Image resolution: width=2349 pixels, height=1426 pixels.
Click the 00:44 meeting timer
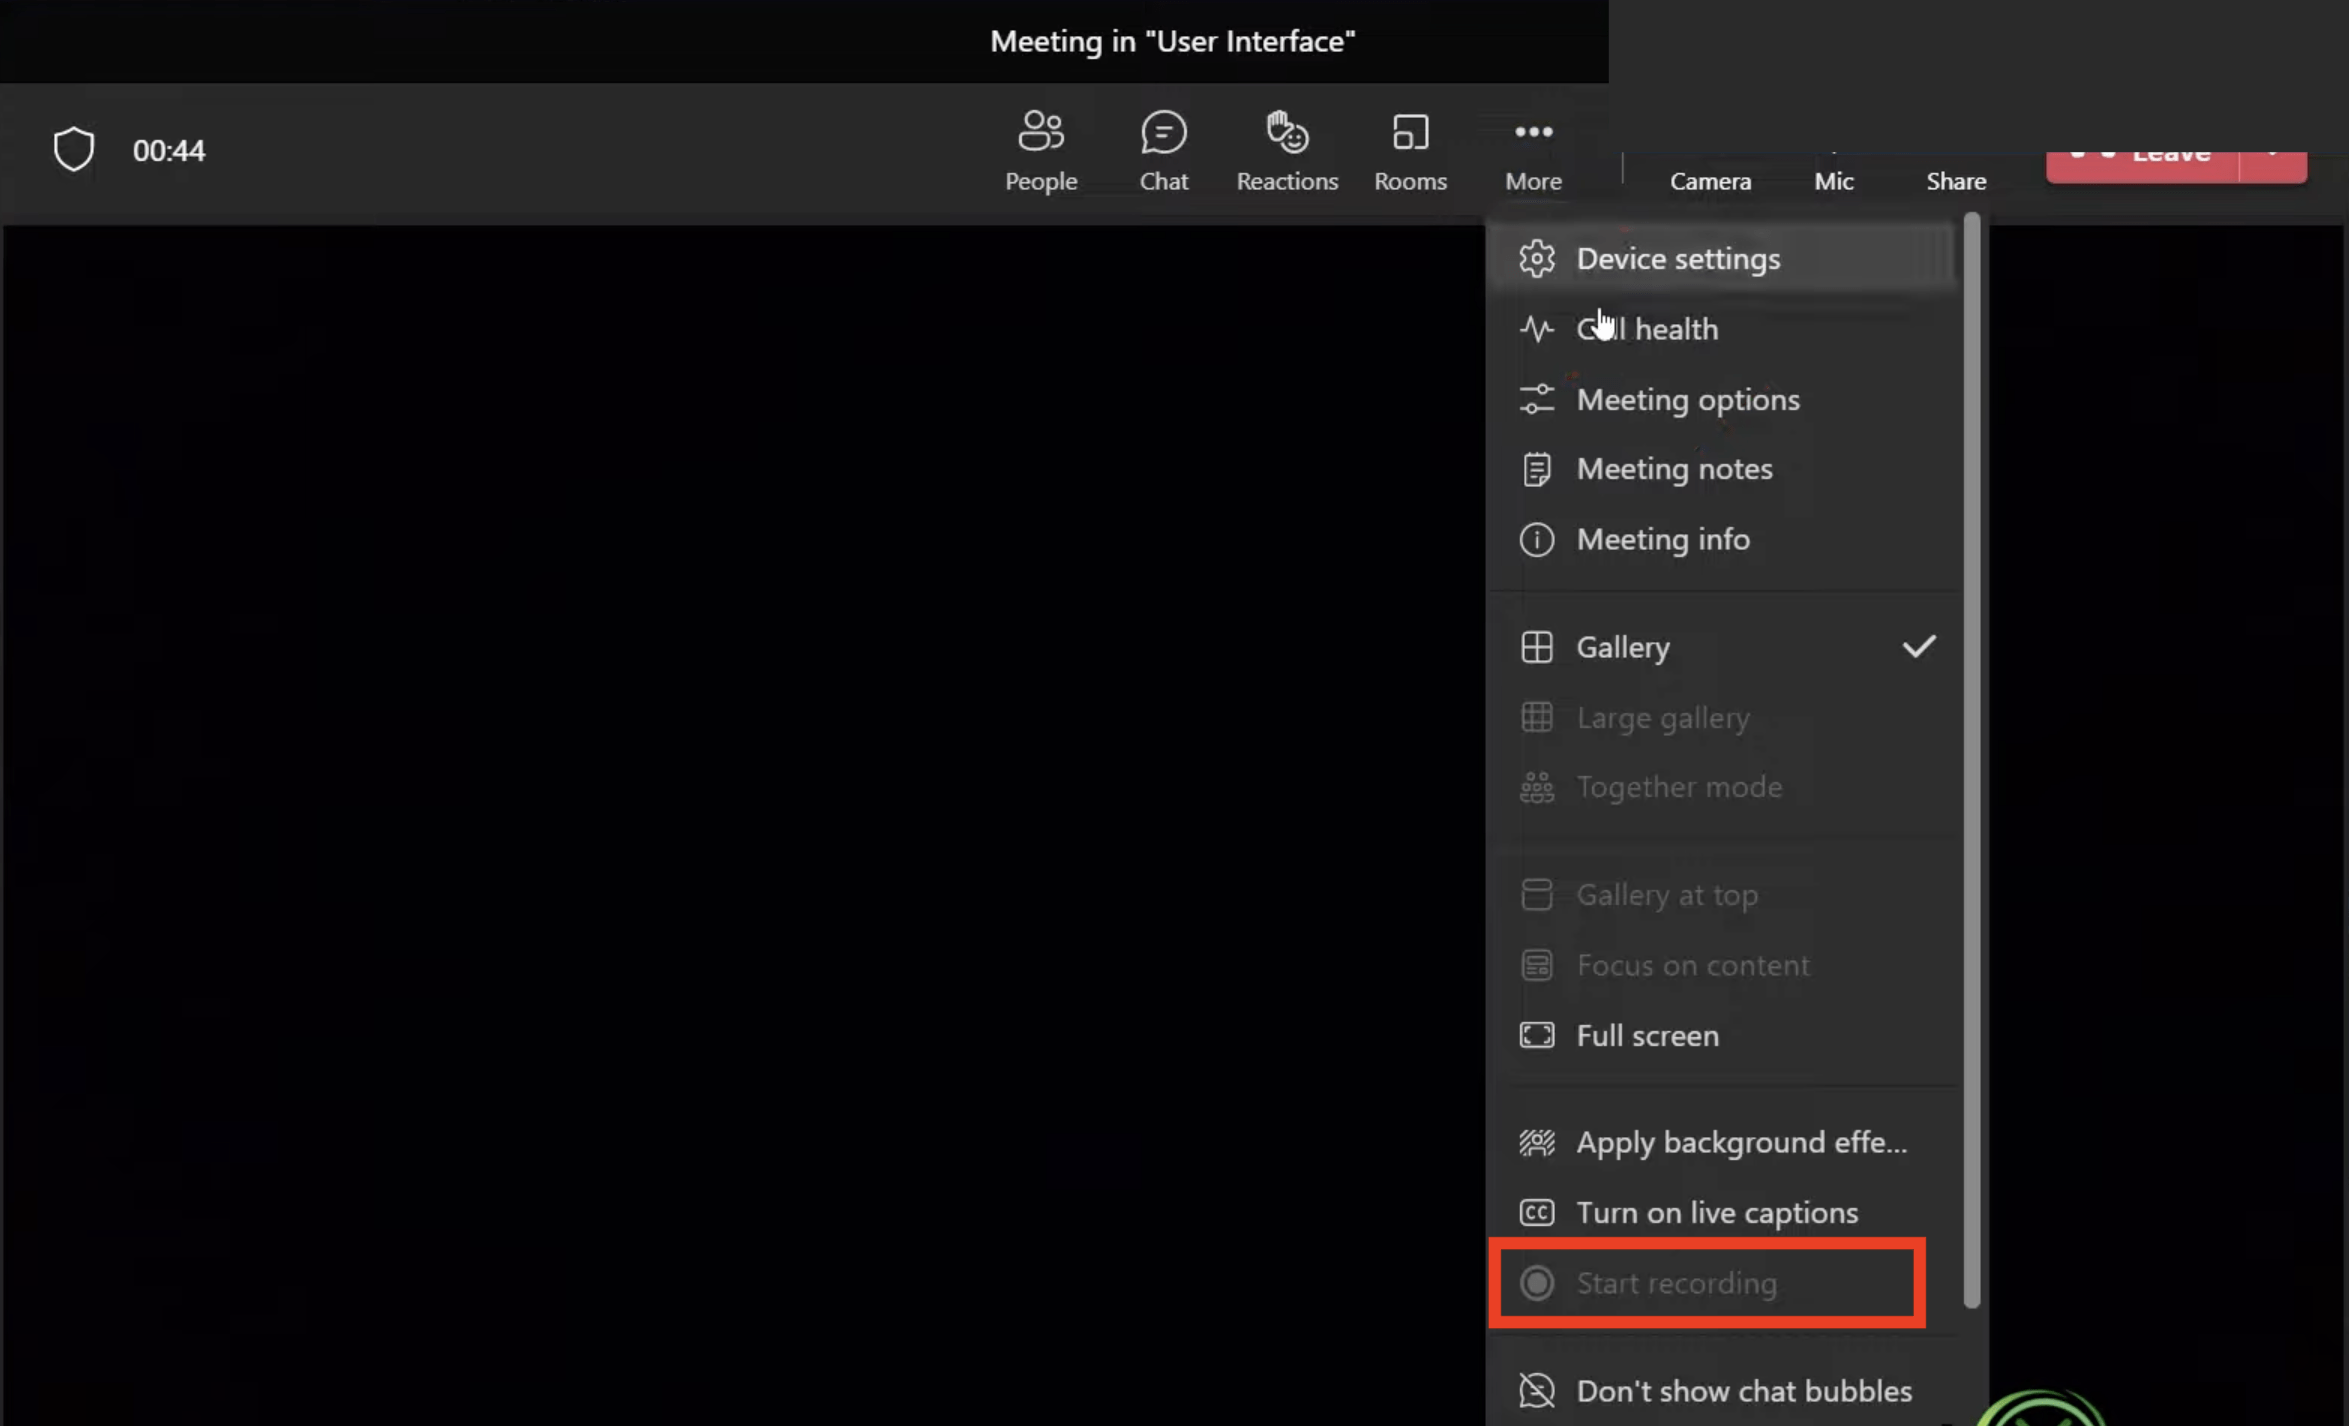point(169,150)
